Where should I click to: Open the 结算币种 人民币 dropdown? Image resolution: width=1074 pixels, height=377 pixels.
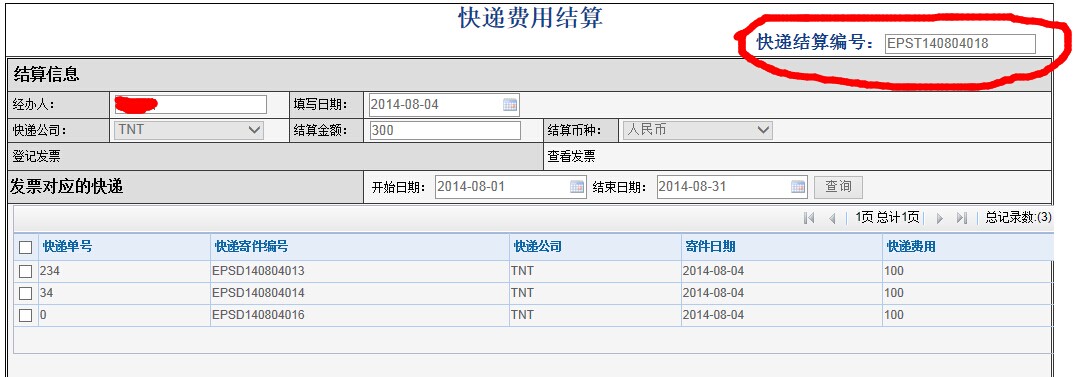click(x=697, y=130)
